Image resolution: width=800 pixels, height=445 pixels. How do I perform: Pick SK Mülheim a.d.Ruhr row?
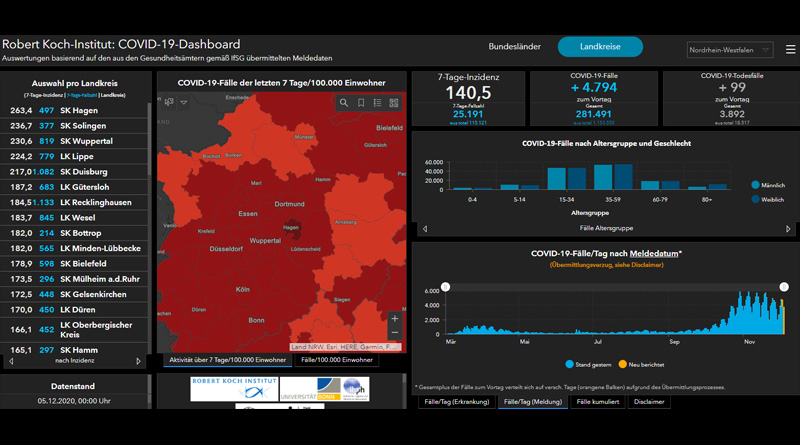(74, 279)
